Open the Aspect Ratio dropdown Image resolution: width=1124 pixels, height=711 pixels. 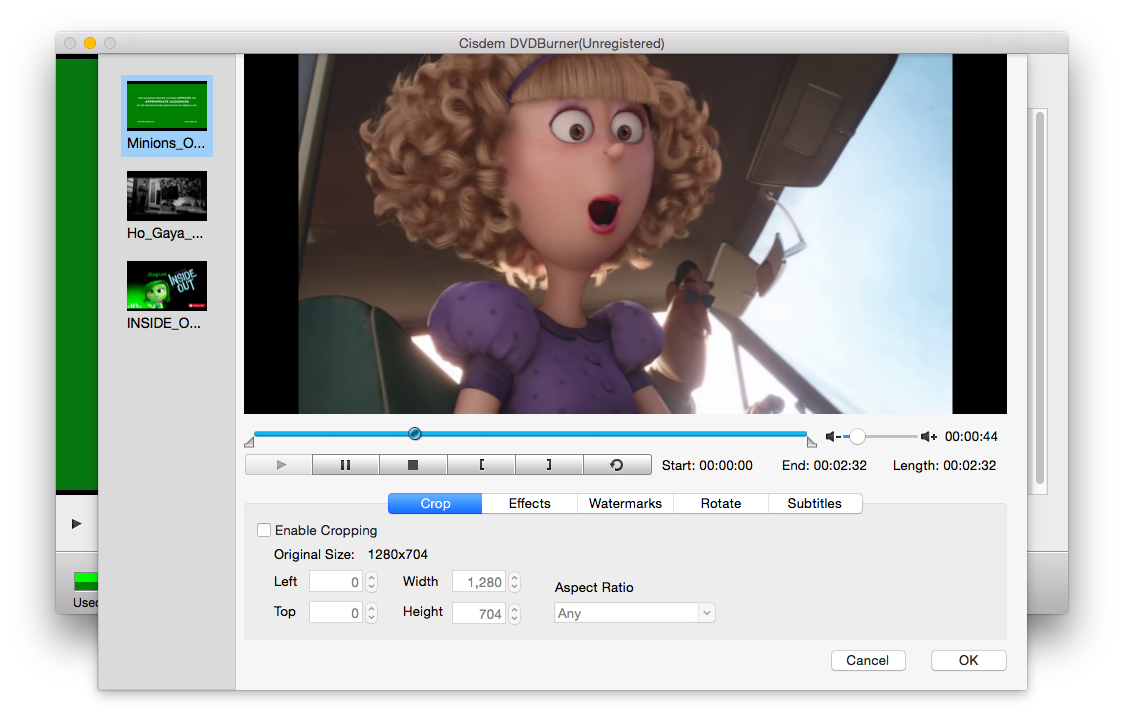(634, 613)
